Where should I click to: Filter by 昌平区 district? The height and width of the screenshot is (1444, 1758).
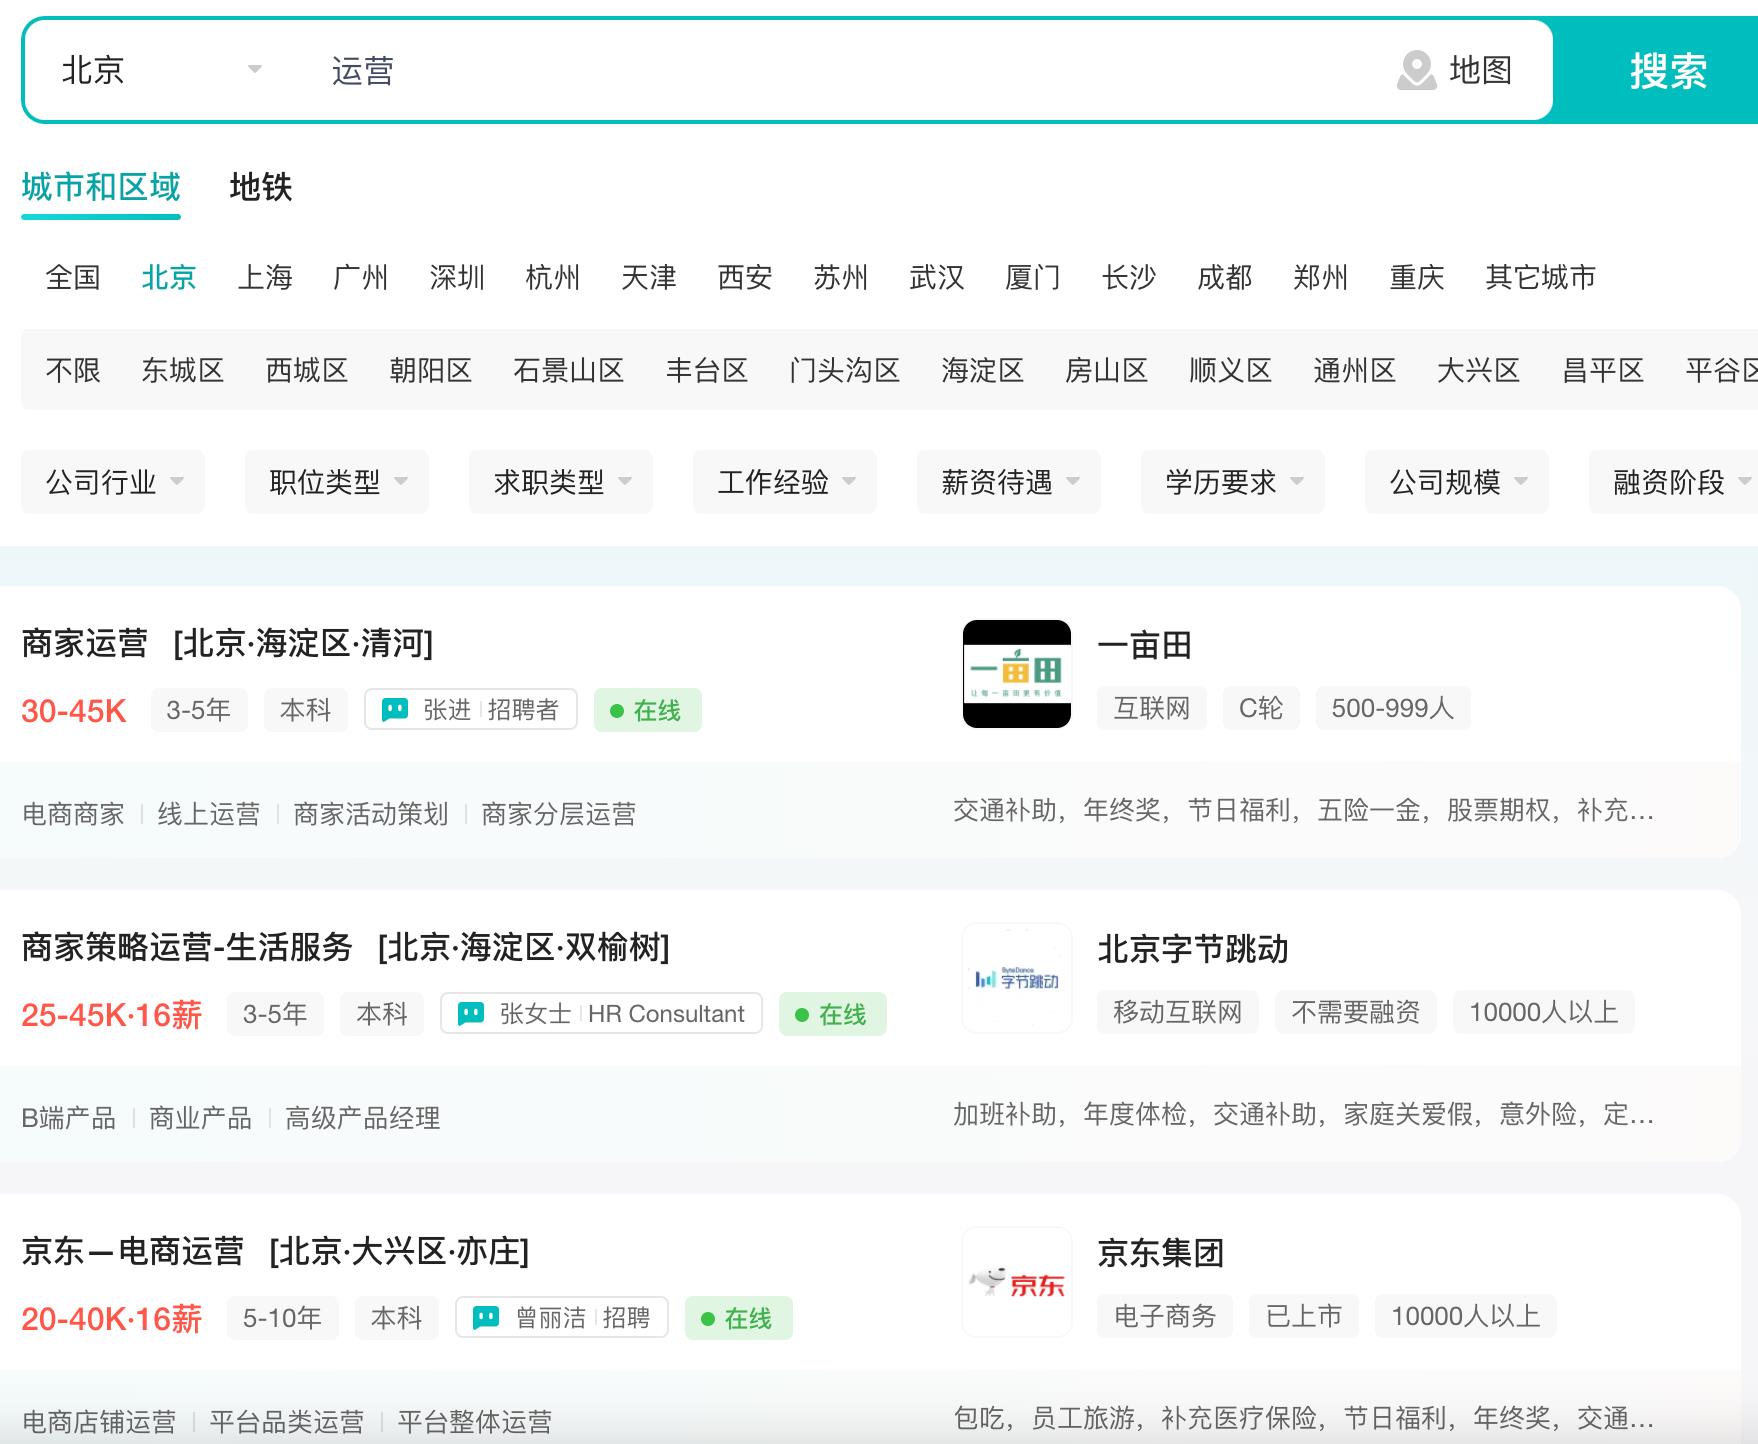(1603, 371)
